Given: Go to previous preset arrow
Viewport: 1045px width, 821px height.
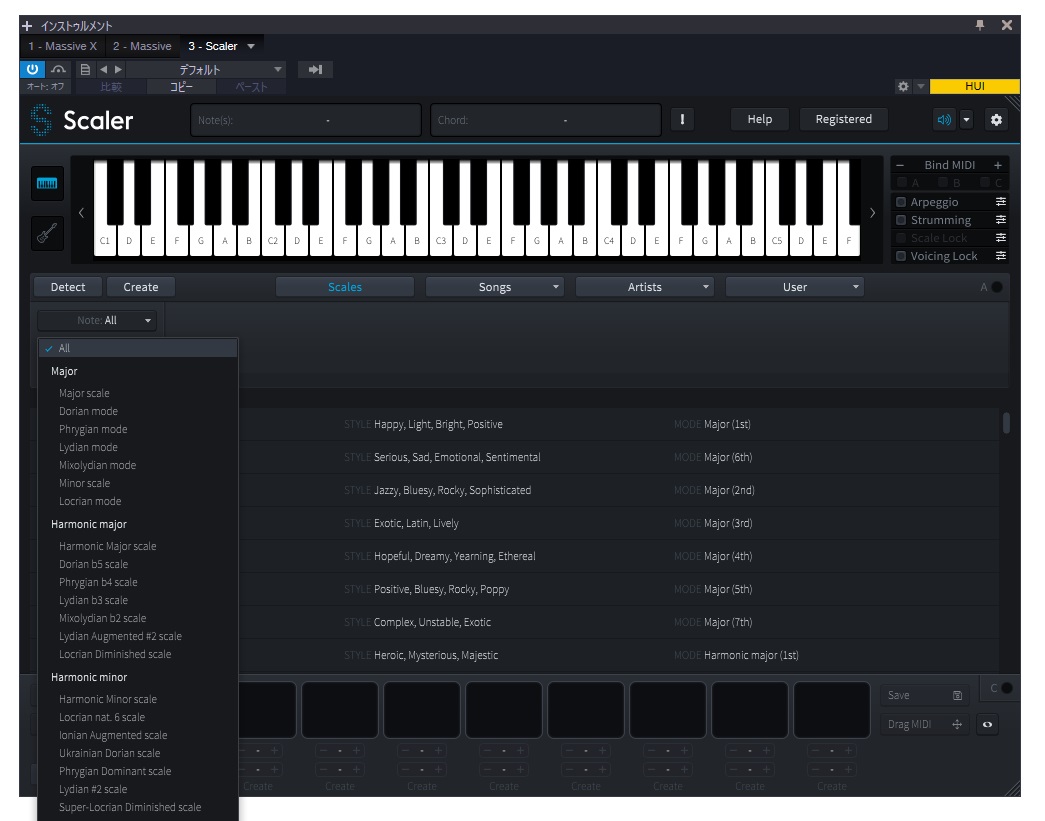Looking at the screenshot, I should click(103, 69).
